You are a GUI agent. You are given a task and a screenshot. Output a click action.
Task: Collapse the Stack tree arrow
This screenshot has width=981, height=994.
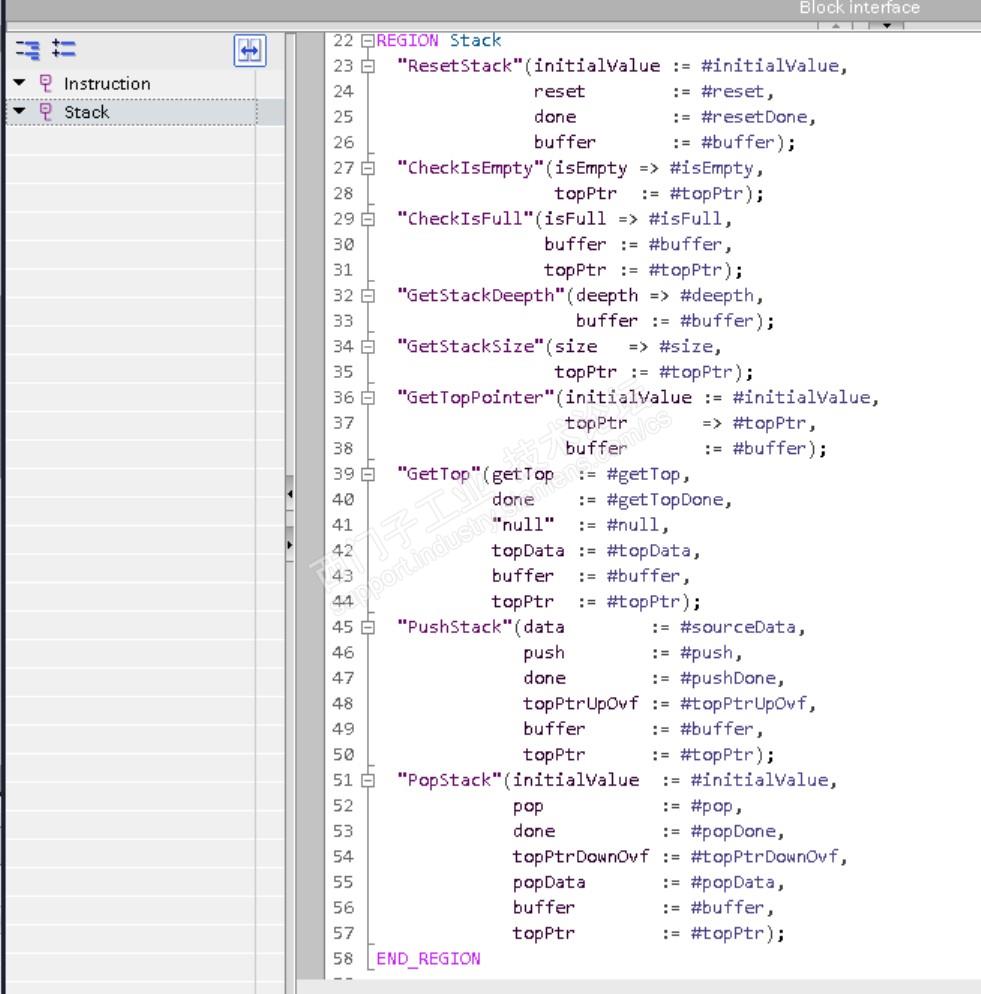tap(20, 111)
